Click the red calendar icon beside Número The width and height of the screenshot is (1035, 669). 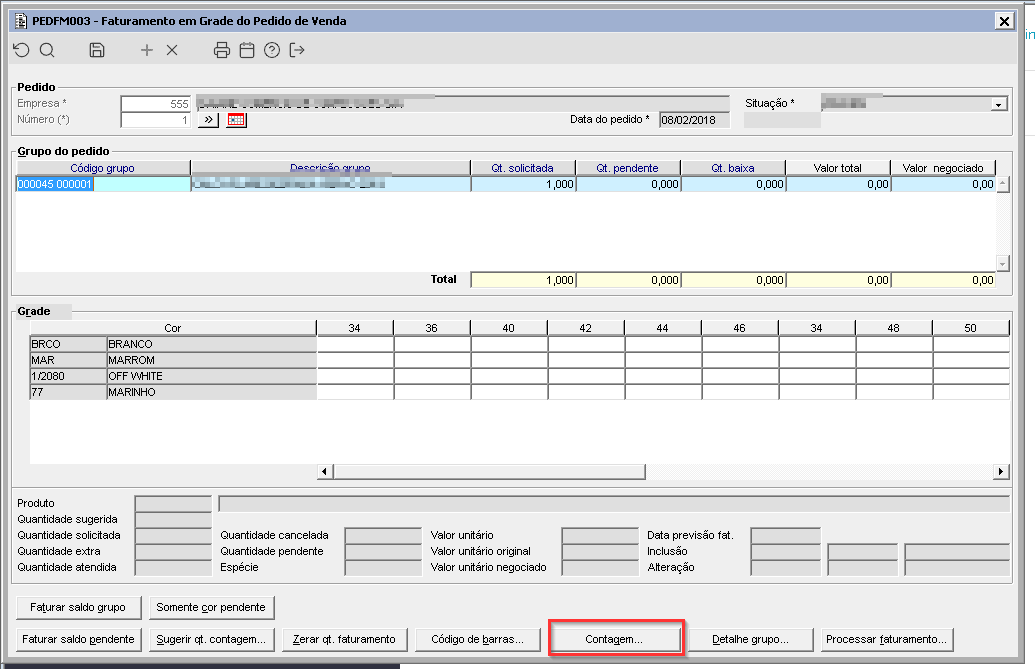pos(236,120)
